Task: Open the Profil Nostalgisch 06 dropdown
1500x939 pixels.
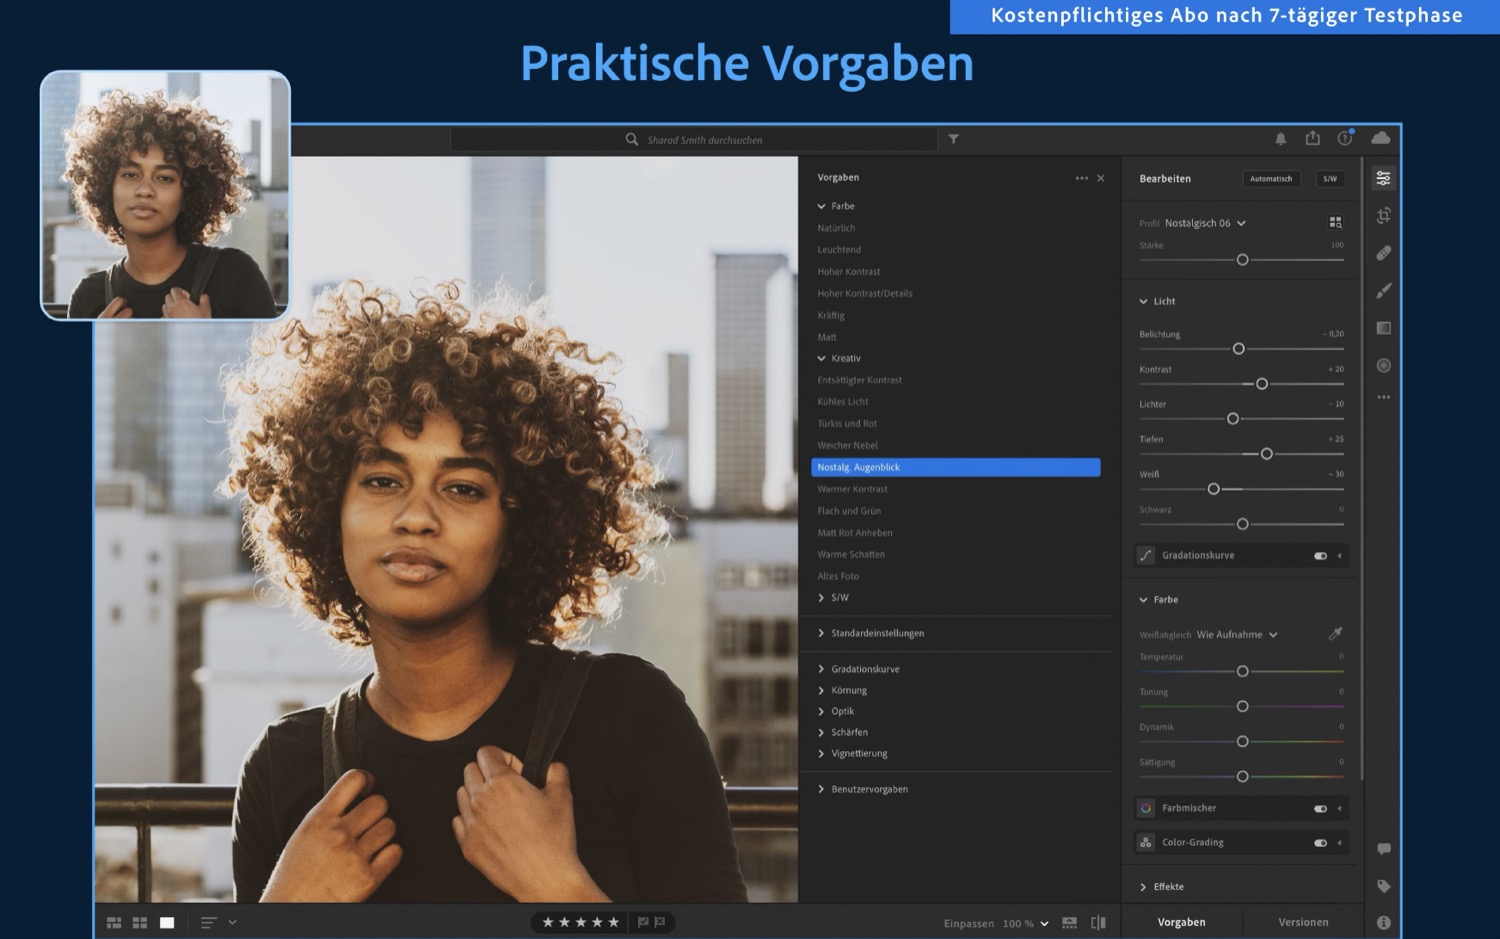Action: pyautogui.click(x=1205, y=223)
